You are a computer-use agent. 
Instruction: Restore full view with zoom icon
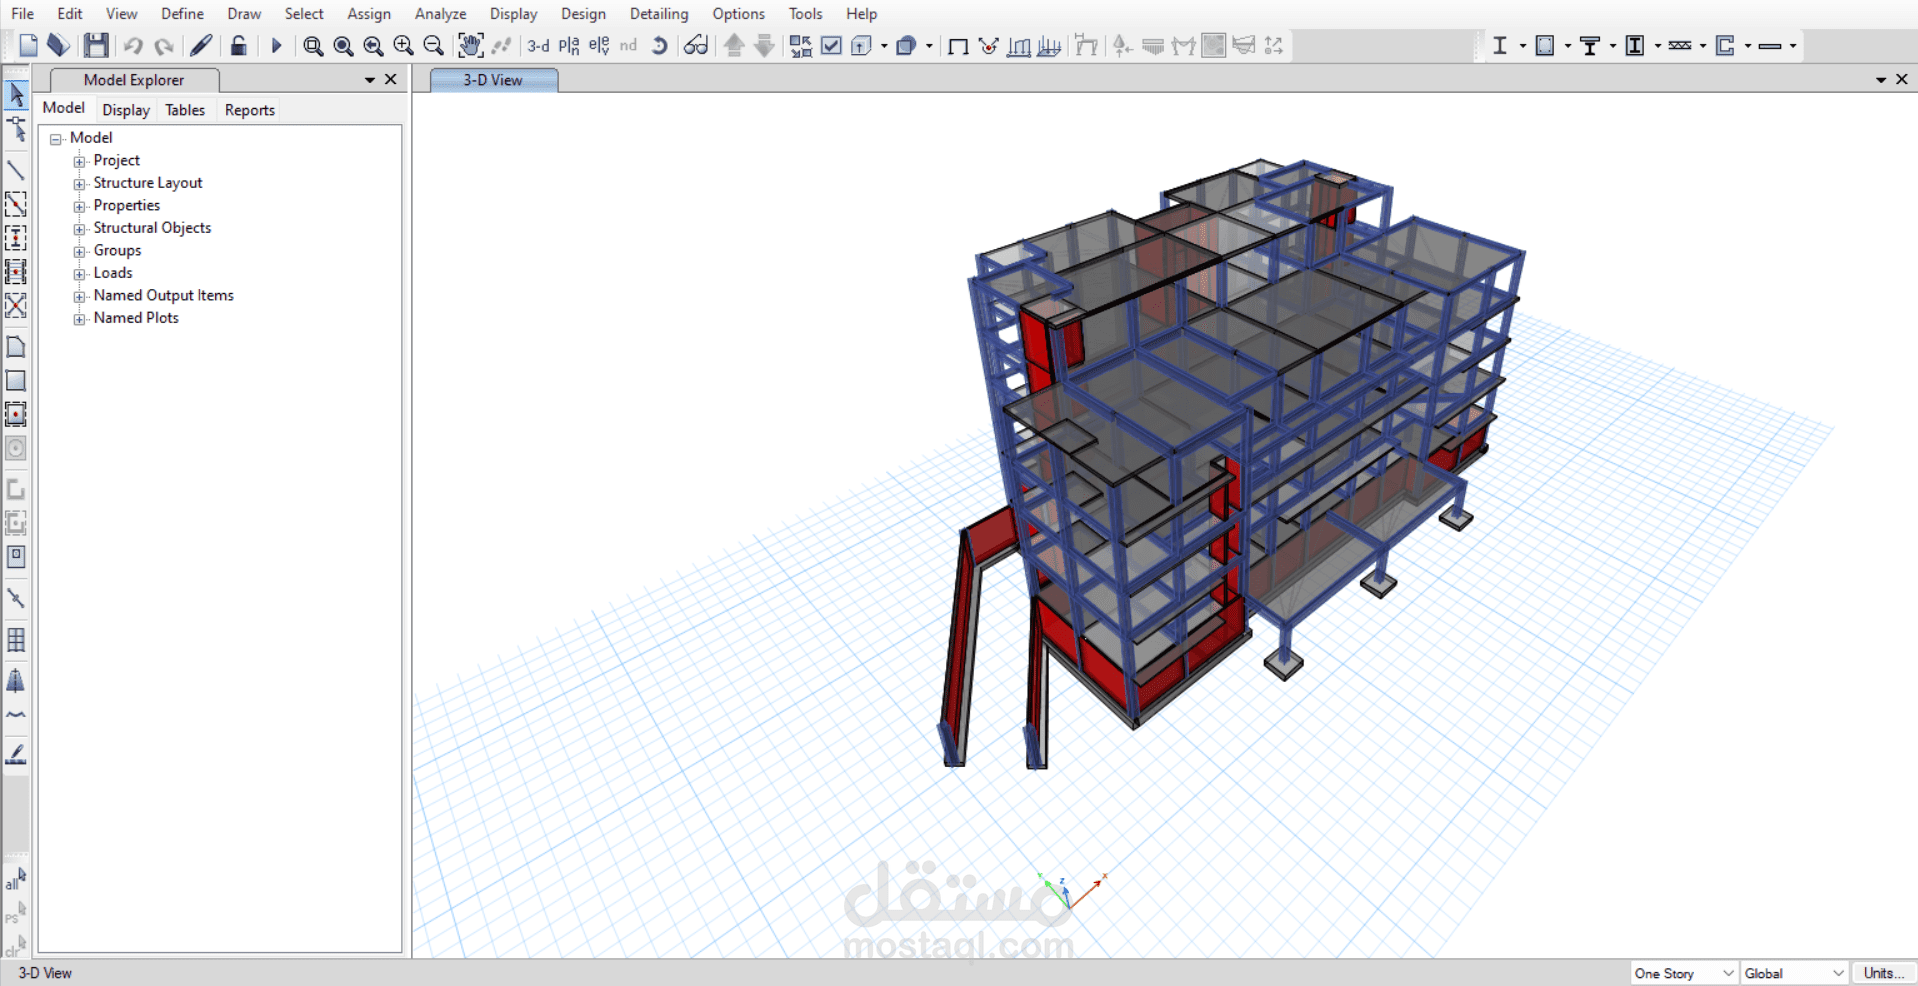point(343,46)
